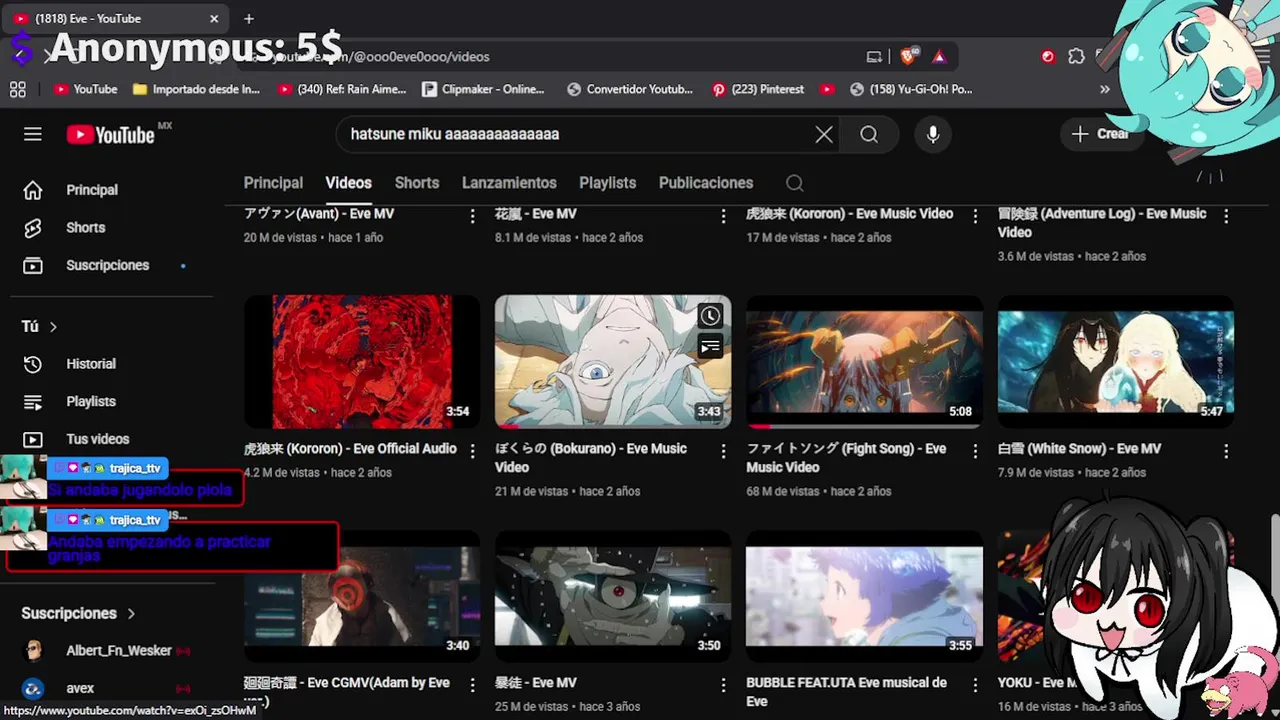This screenshot has width=1280, height=720.
Task: Play the Bokurano video thumbnail
Action: [x=613, y=361]
